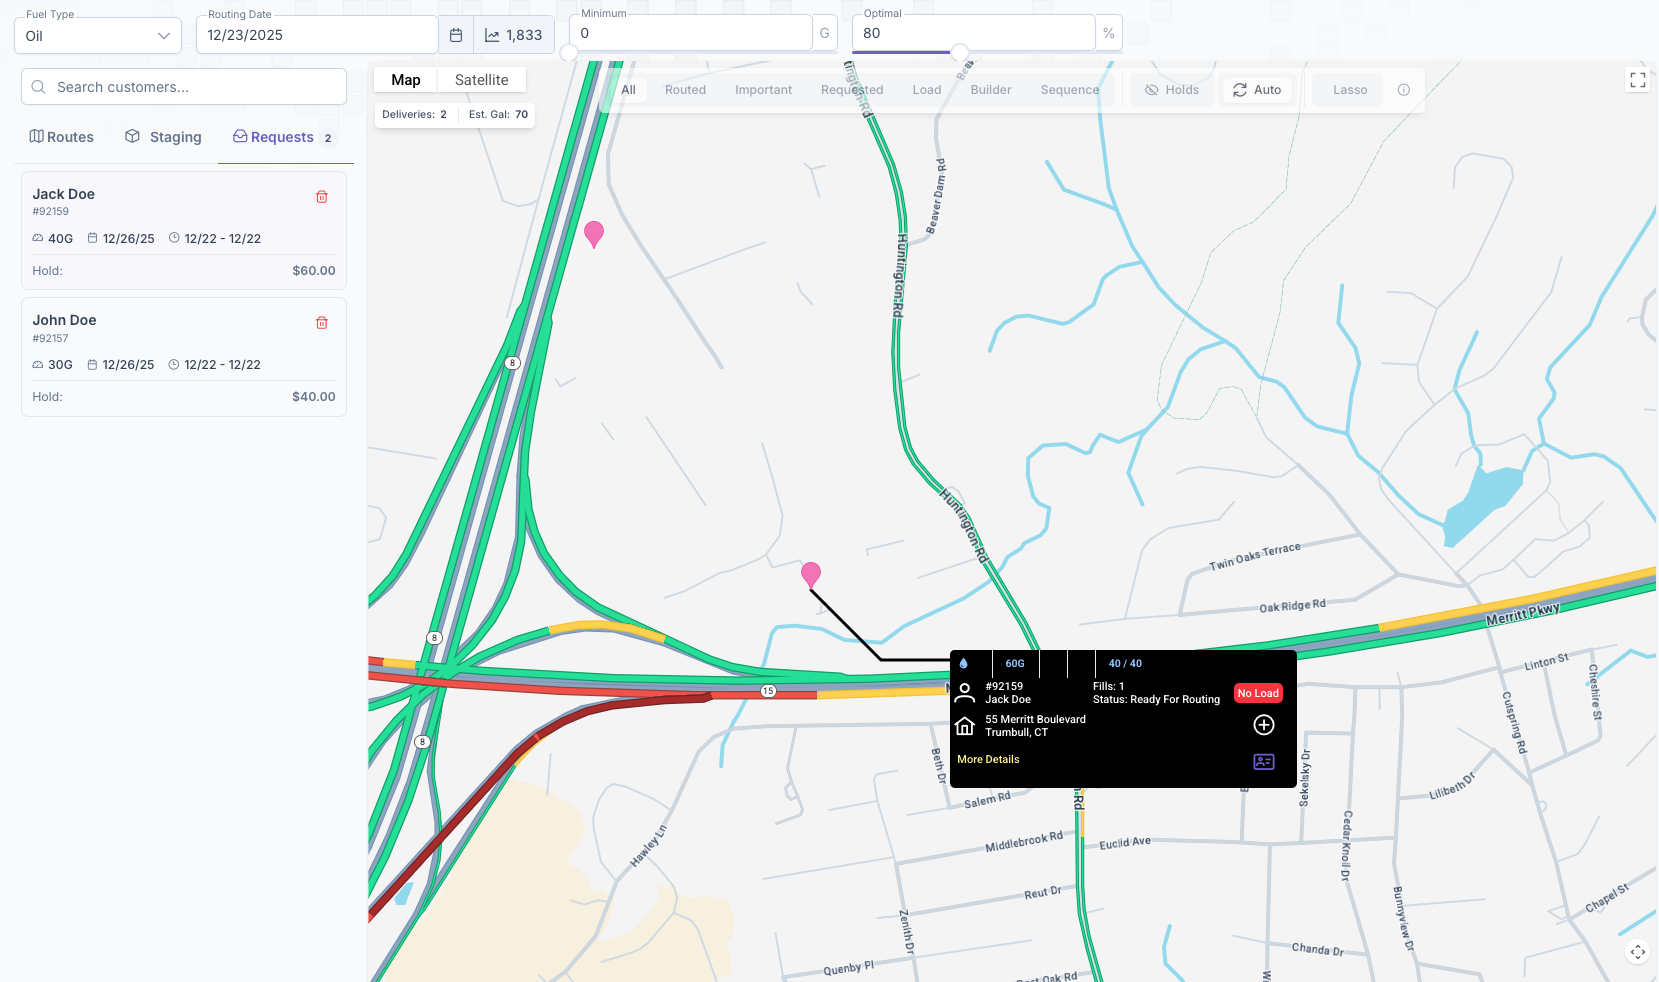Toggle the Holds visibility filter
This screenshot has width=1659, height=982.
coord(1172,90)
